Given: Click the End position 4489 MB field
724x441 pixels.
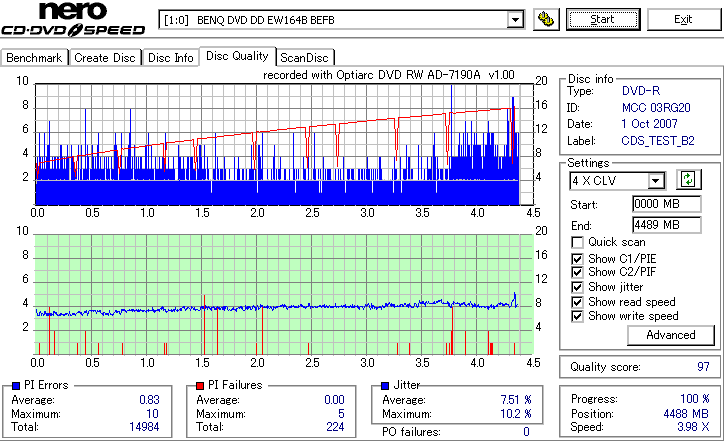Looking at the screenshot, I should click(x=666, y=225).
